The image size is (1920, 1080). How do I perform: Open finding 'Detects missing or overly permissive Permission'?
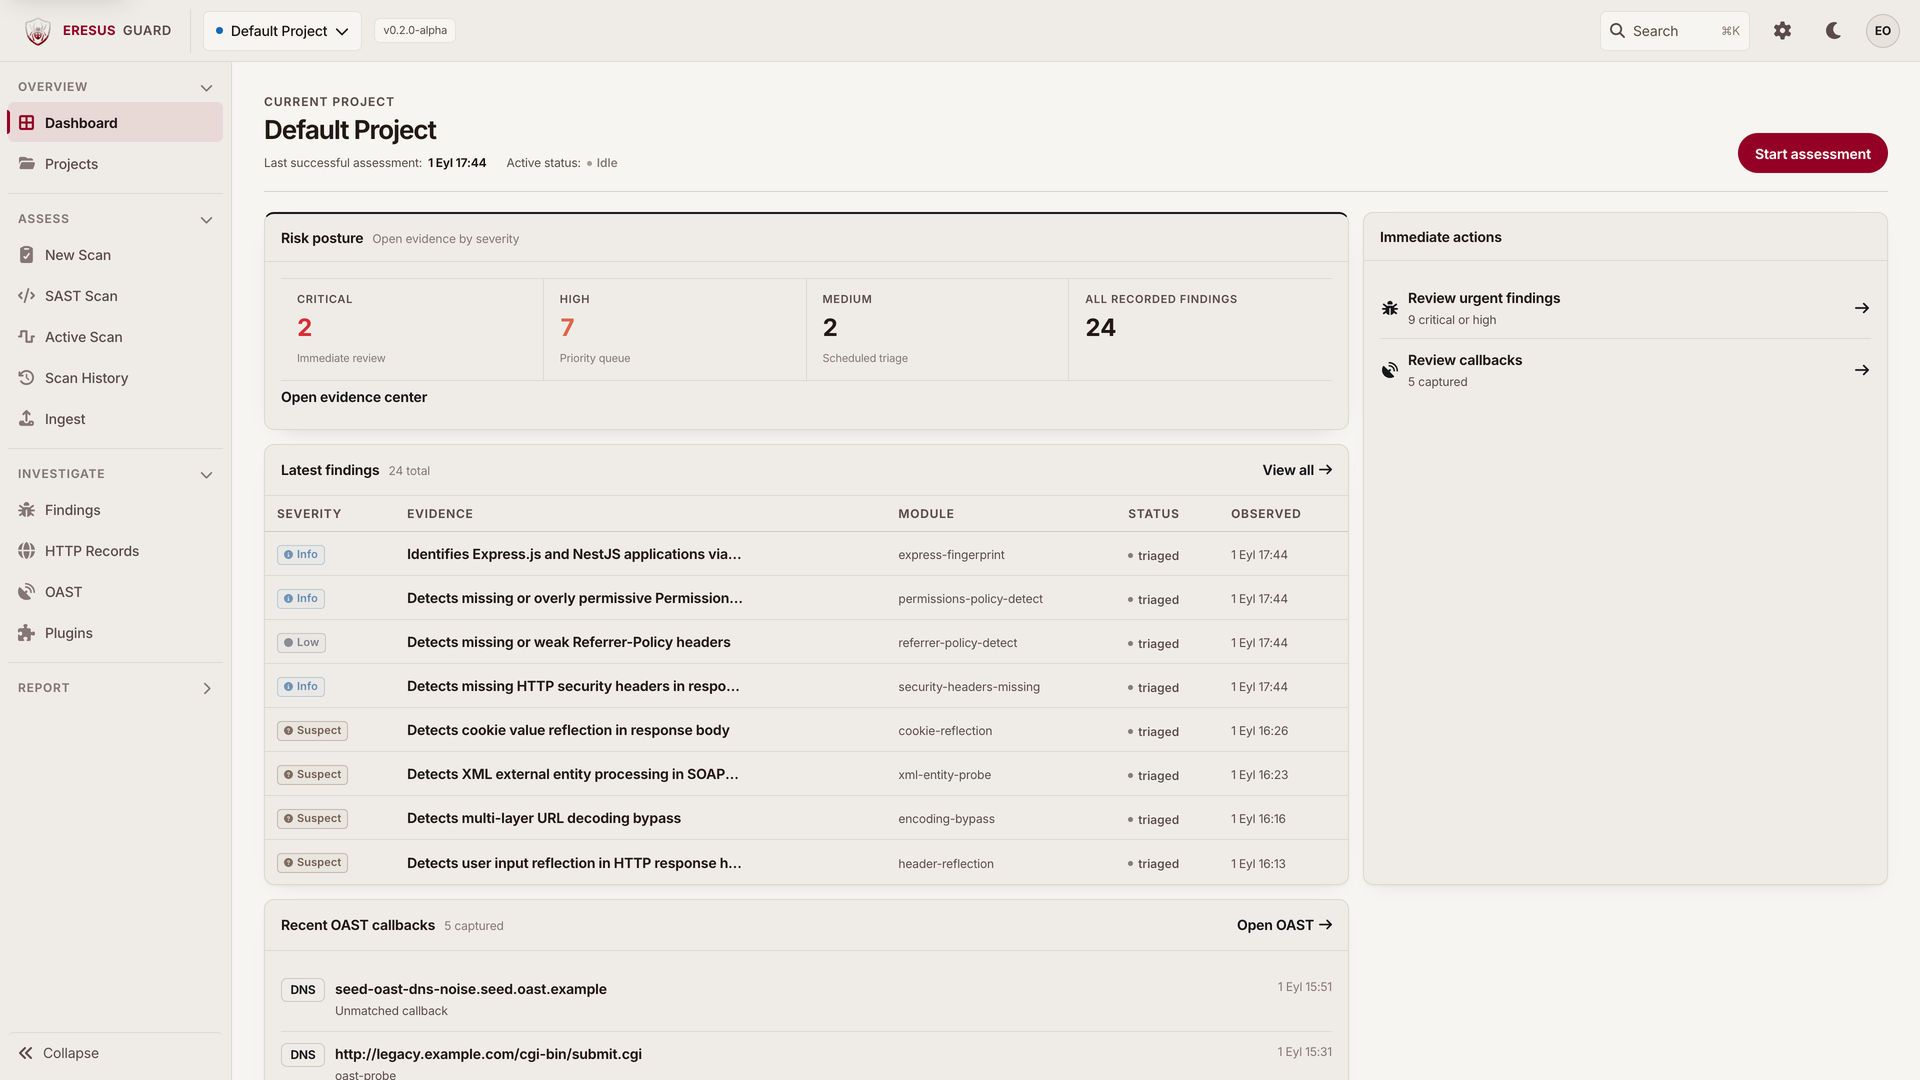(x=575, y=598)
